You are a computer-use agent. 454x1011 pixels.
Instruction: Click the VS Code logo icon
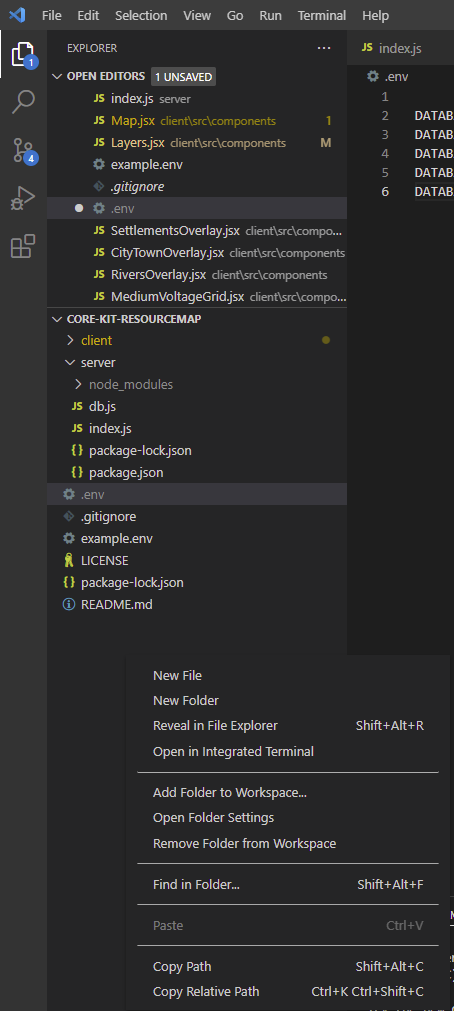17,15
